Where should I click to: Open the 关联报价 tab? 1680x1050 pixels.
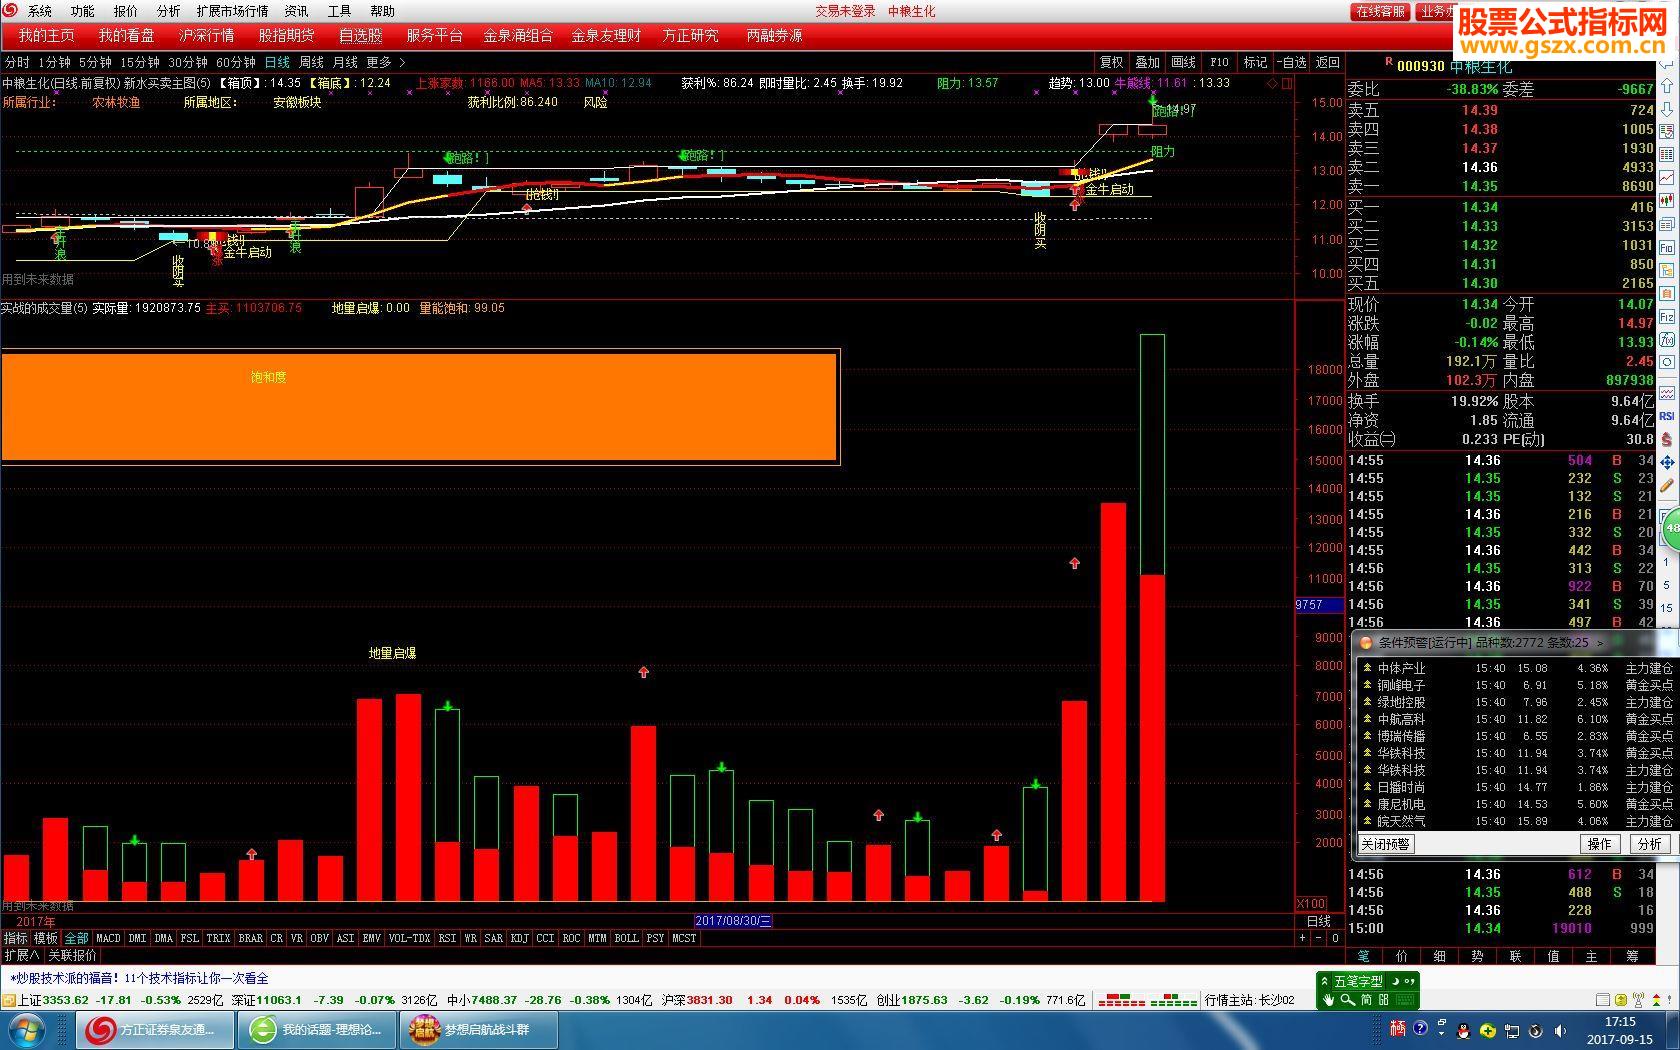tap(73, 955)
